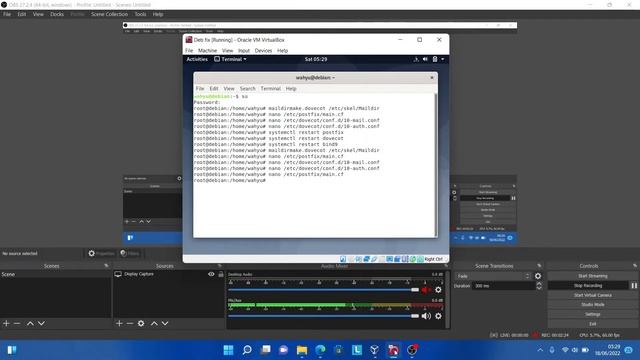Open Terminal app menu in GNOME bar
The image size is (640, 360).
click(x=231, y=59)
